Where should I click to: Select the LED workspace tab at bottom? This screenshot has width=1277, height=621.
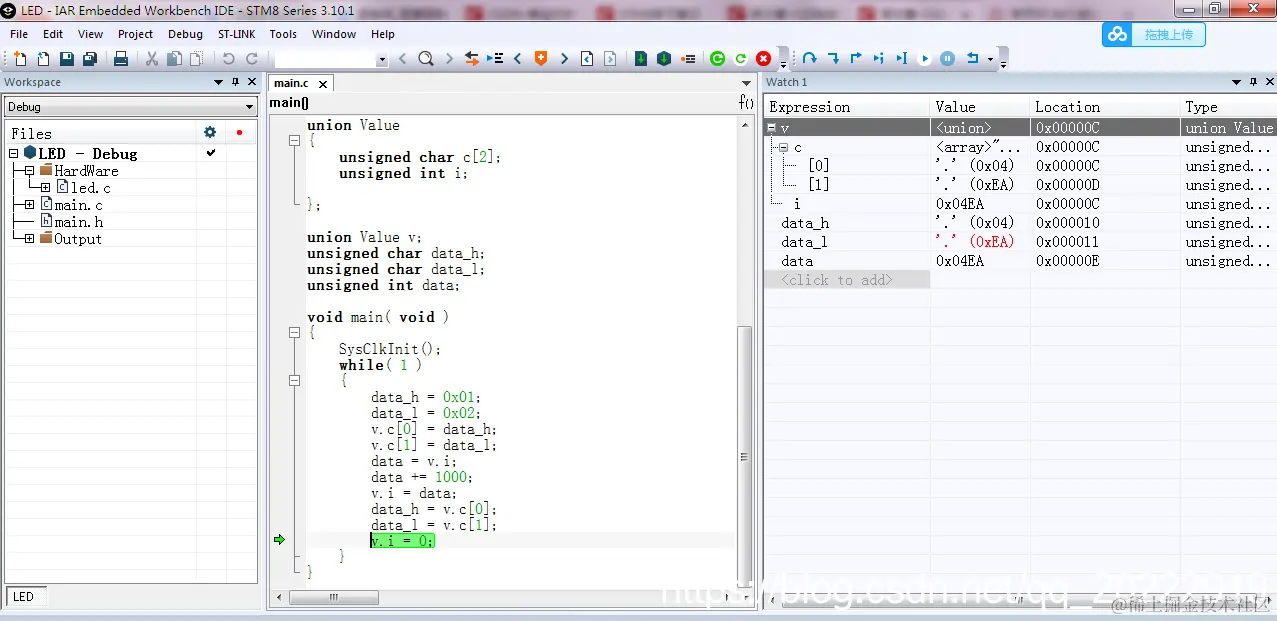[23, 597]
